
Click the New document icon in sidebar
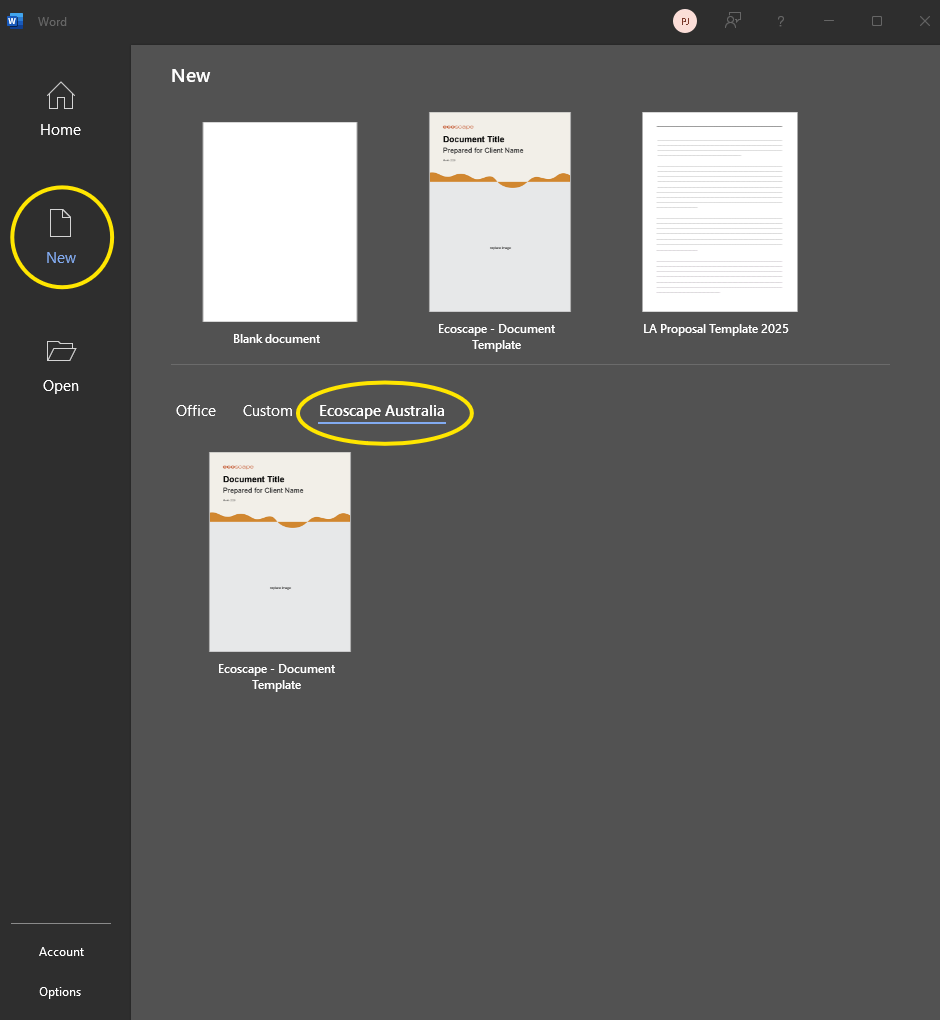click(60, 222)
